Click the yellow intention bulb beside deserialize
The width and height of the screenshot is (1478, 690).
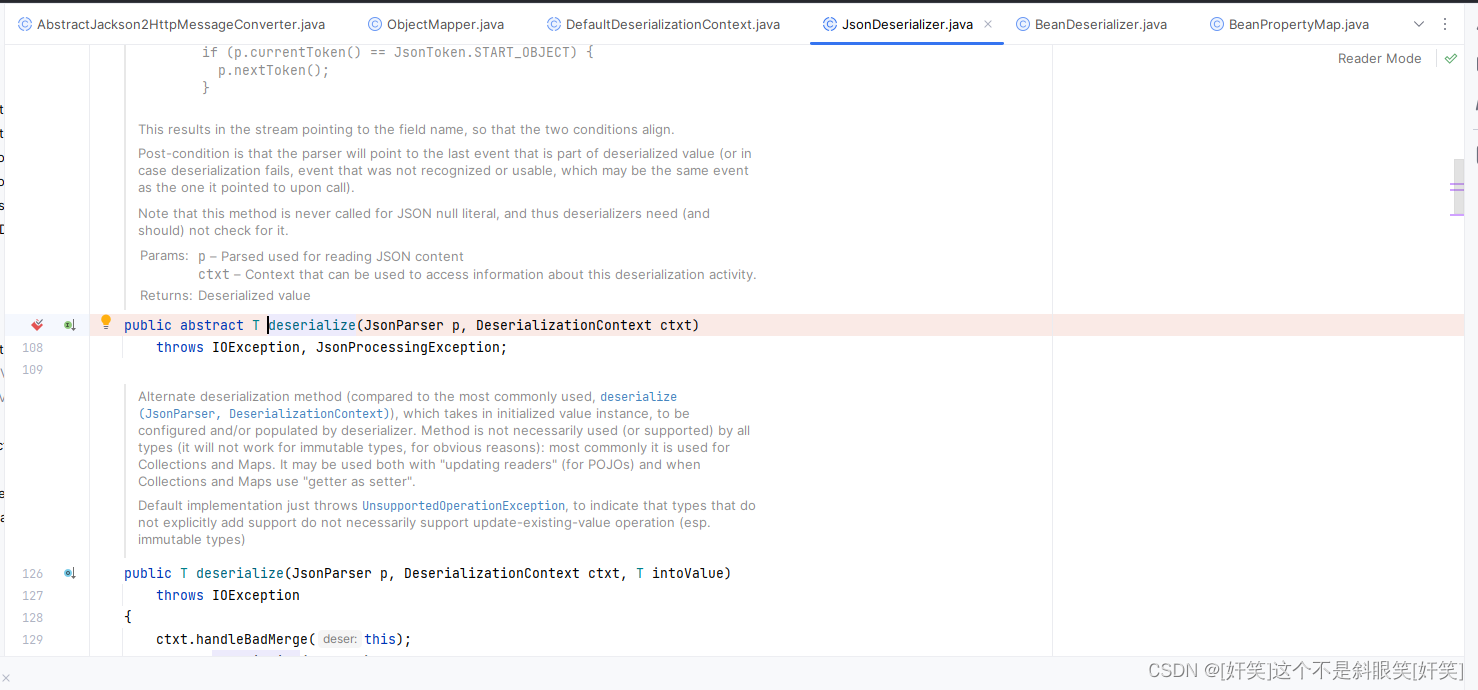click(105, 322)
